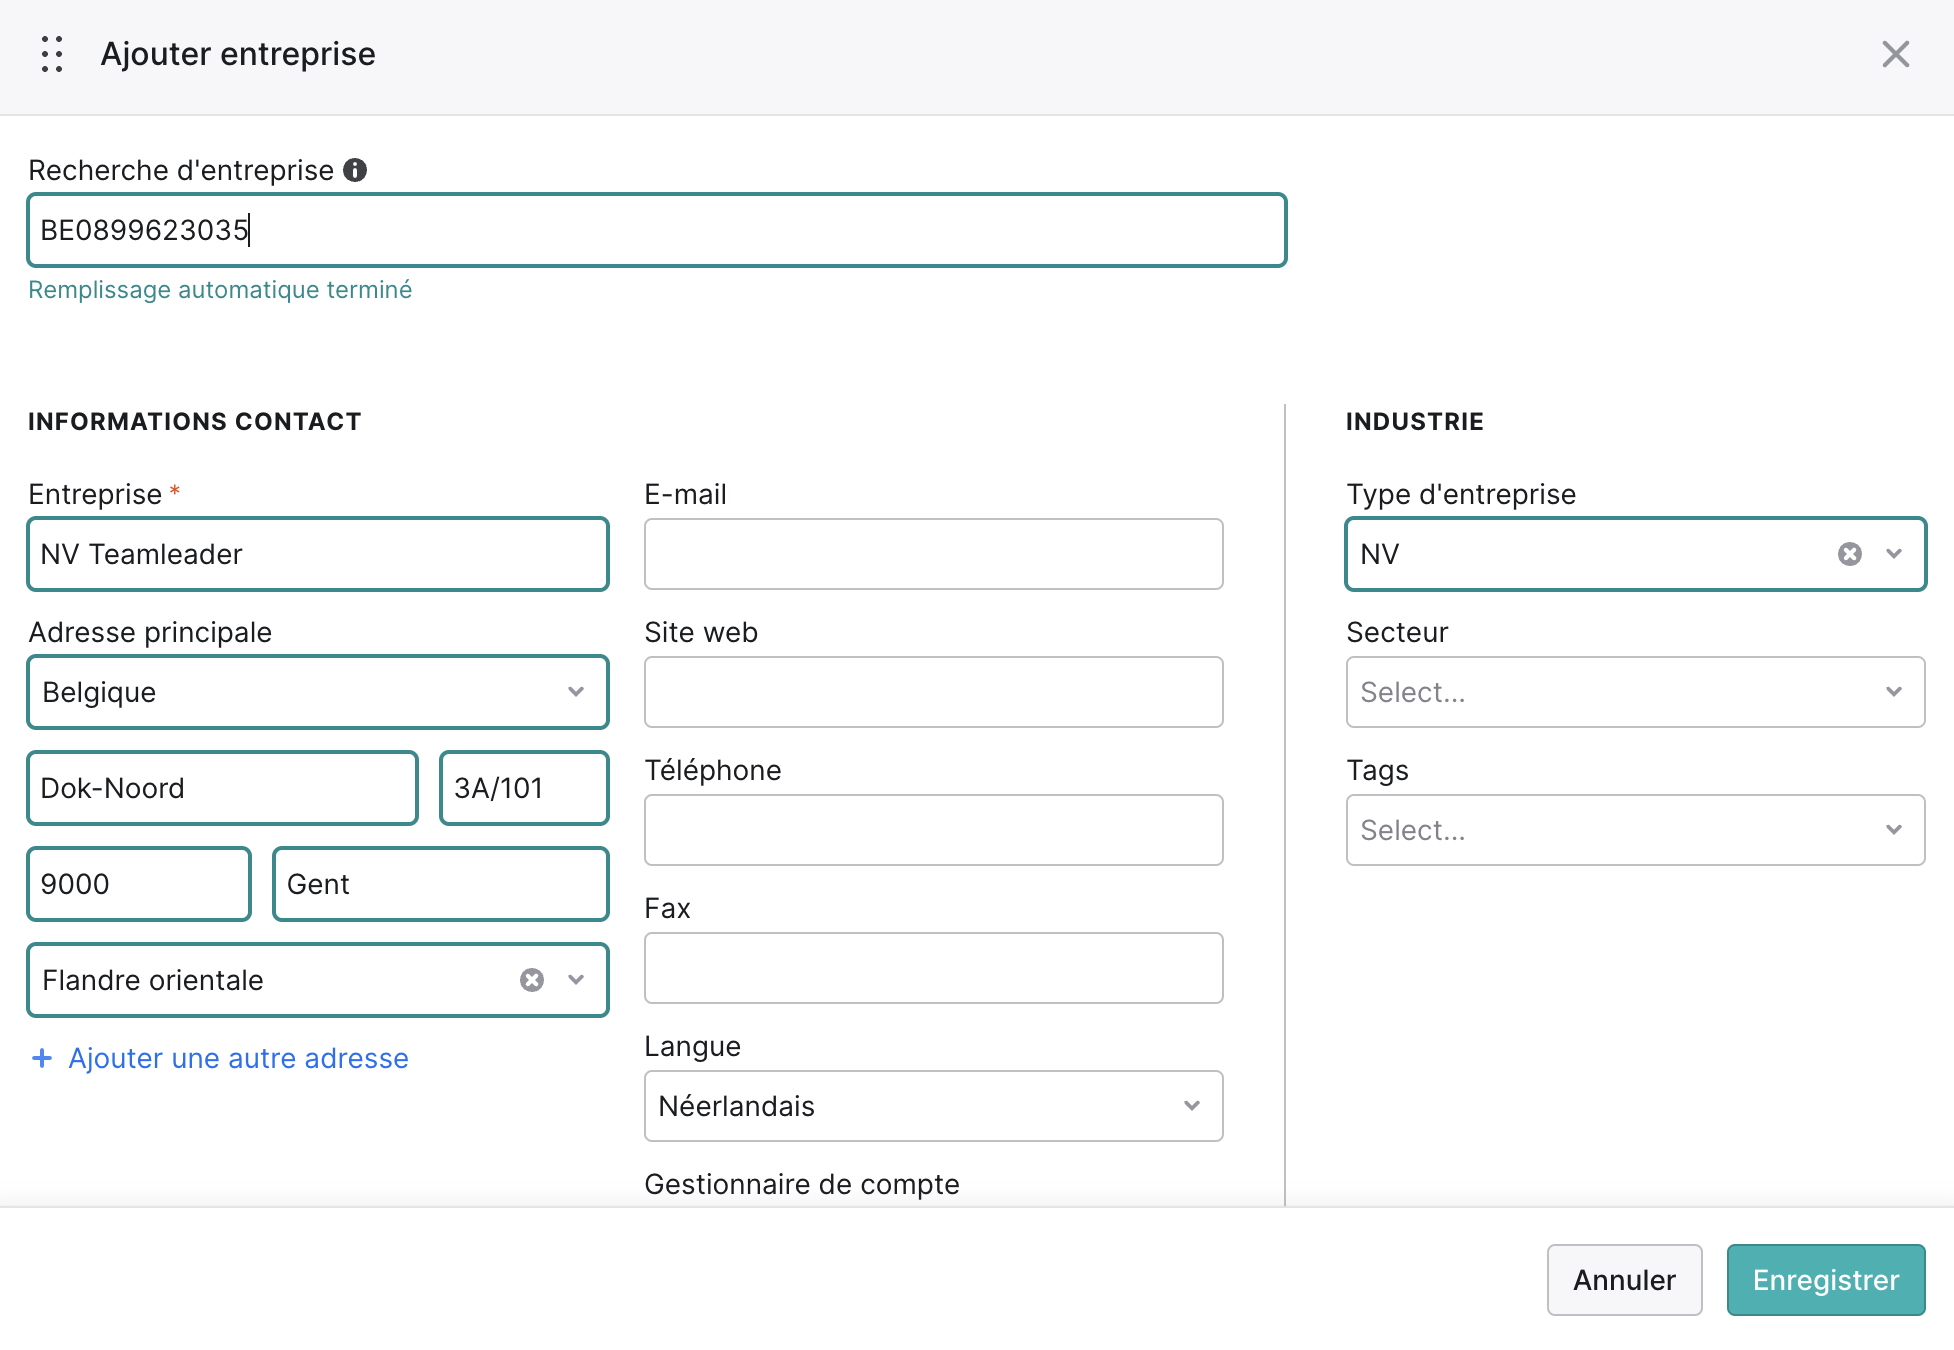The height and width of the screenshot is (1350, 1954).
Task: Click the 3A/101 house number field
Action: tap(524, 788)
